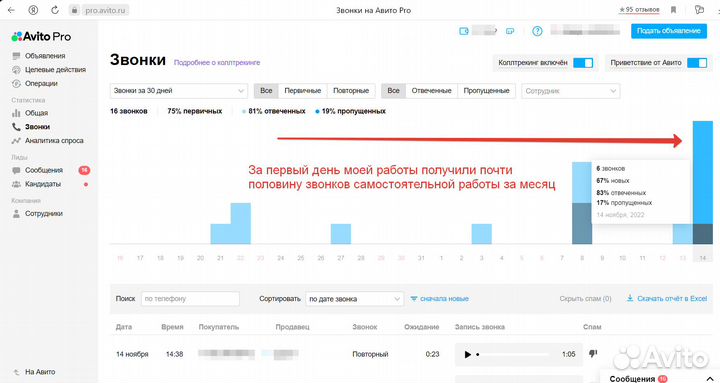Screen dimensions: 720x383
Task: Open Звонки за 30 дней dropdown
Action: (179, 91)
